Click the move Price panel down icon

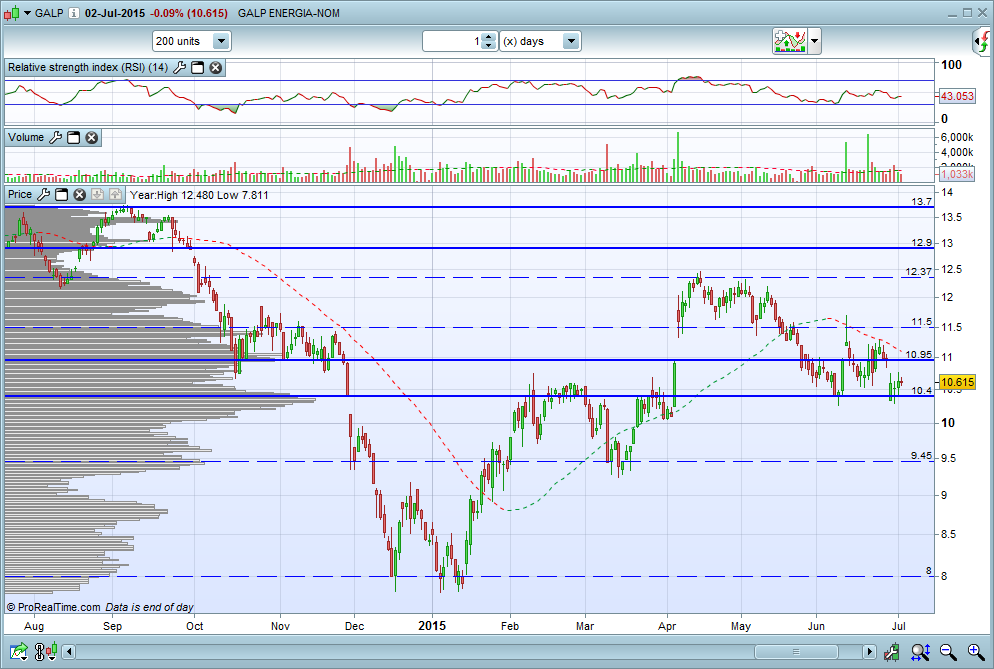(97, 195)
